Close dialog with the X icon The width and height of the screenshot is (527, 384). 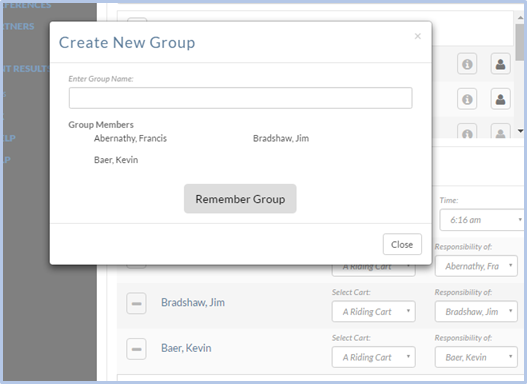[x=418, y=36]
